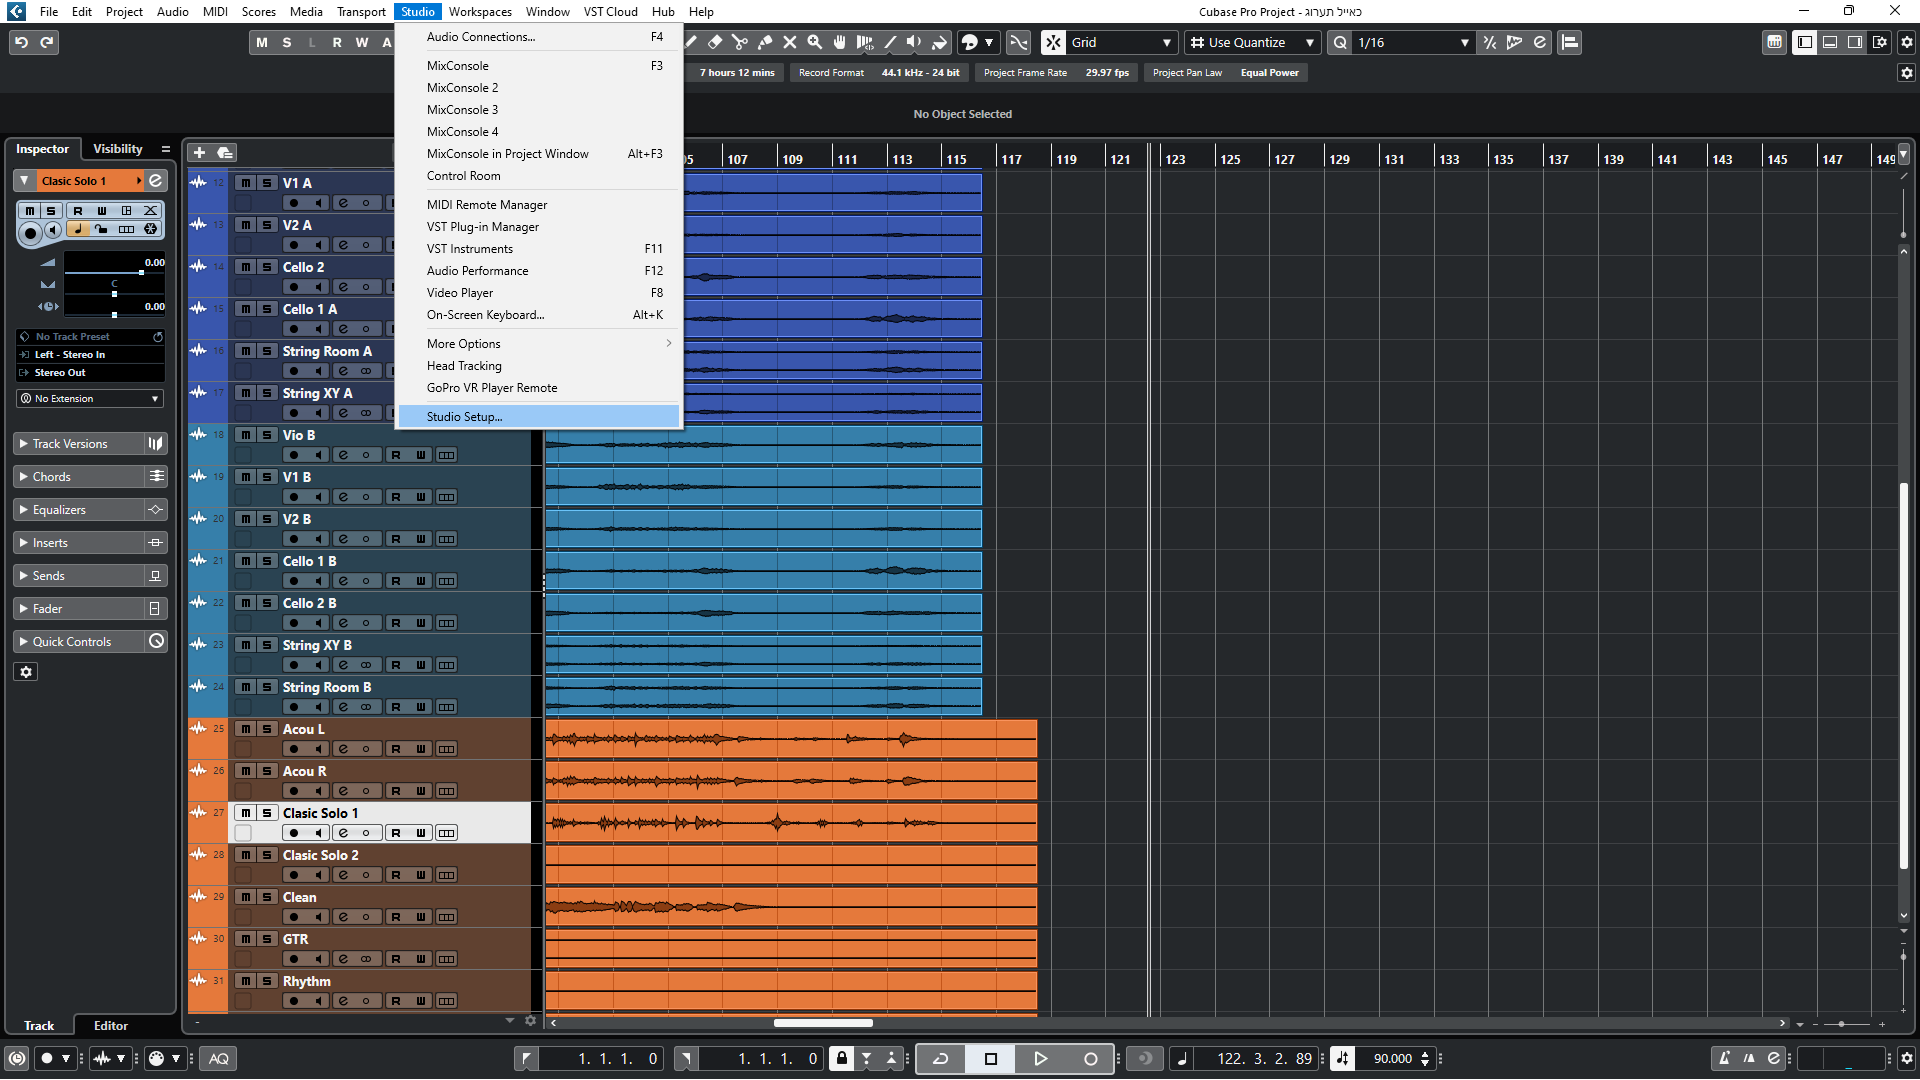Click the horizontal timeline scrollbar thumb
The height and width of the screenshot is (1080, 1920).
(x=823, y=1023)
